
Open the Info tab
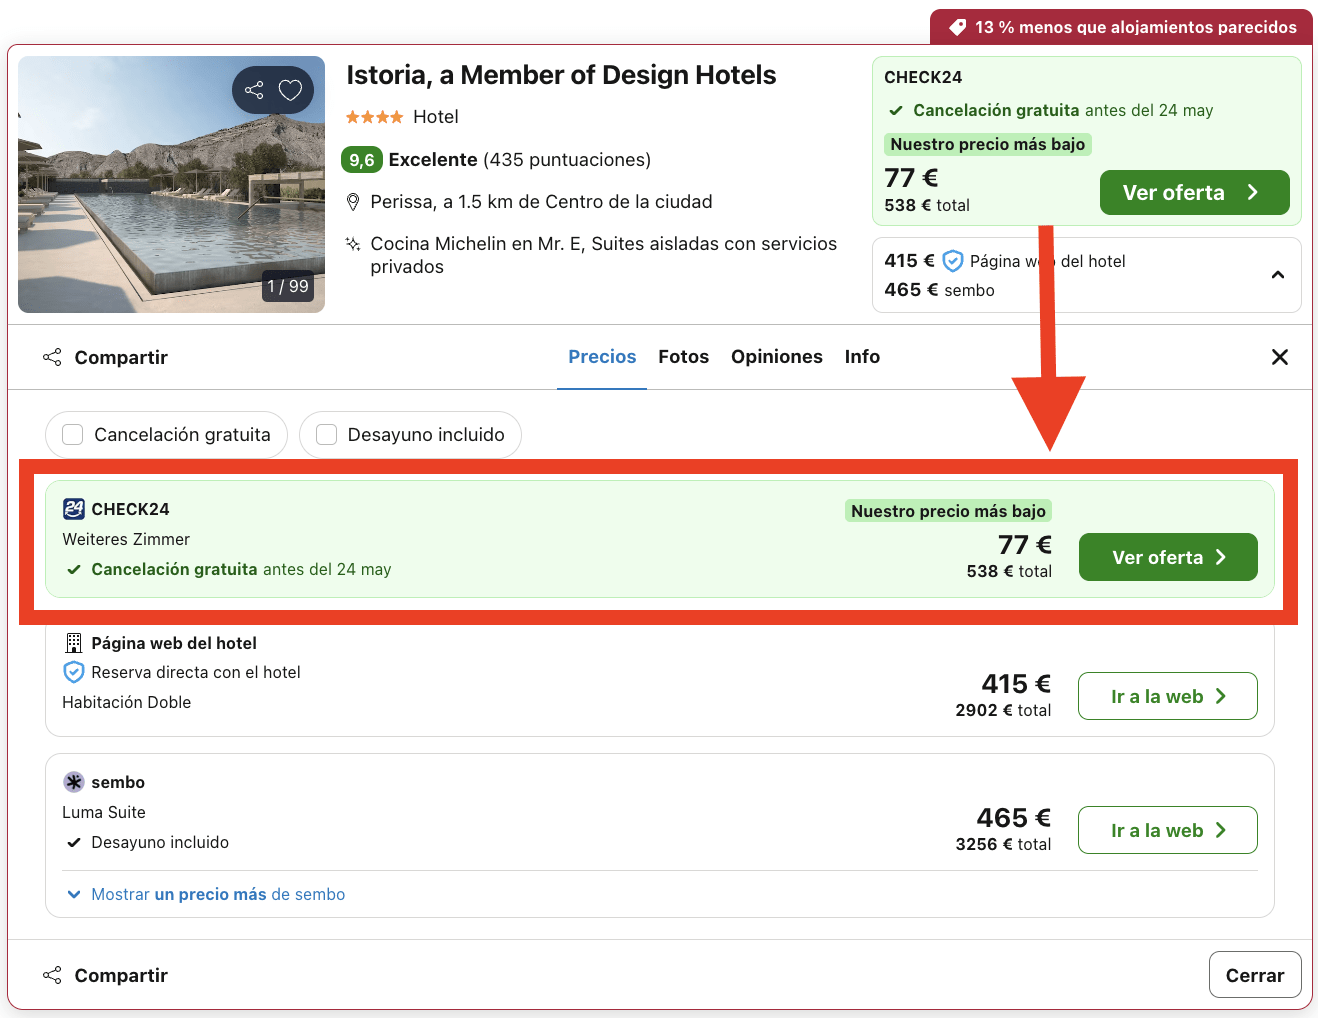pyautogui.click(x=862, y=357)
